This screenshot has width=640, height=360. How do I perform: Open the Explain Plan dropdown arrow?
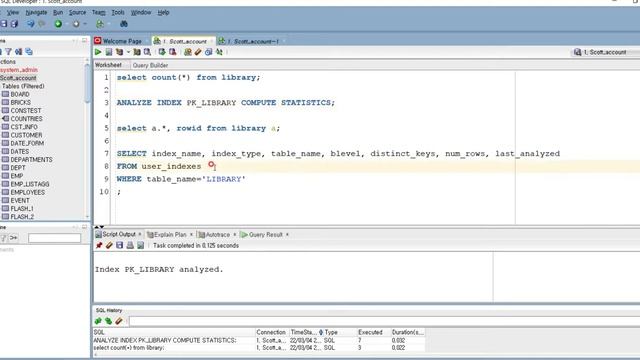(128, 52)
